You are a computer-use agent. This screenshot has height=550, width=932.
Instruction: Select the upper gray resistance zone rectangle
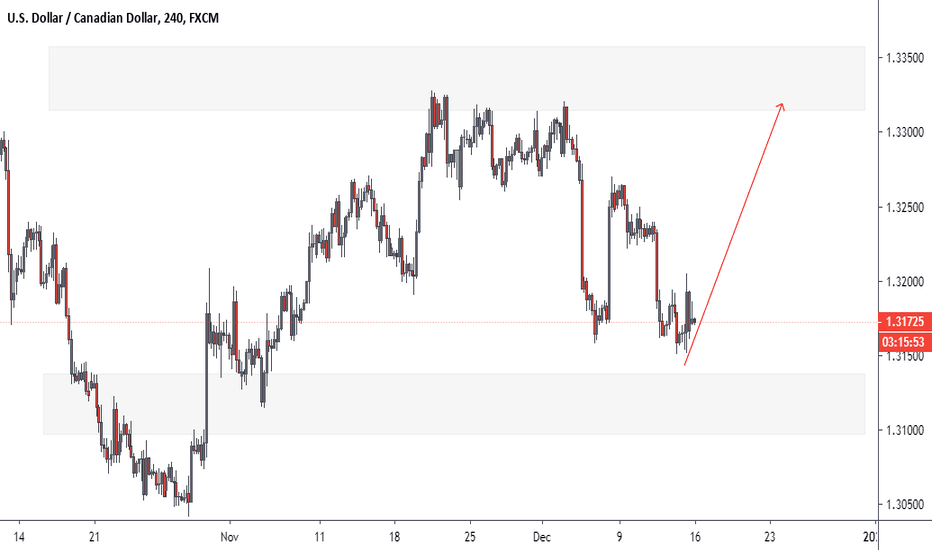(456, 78)
